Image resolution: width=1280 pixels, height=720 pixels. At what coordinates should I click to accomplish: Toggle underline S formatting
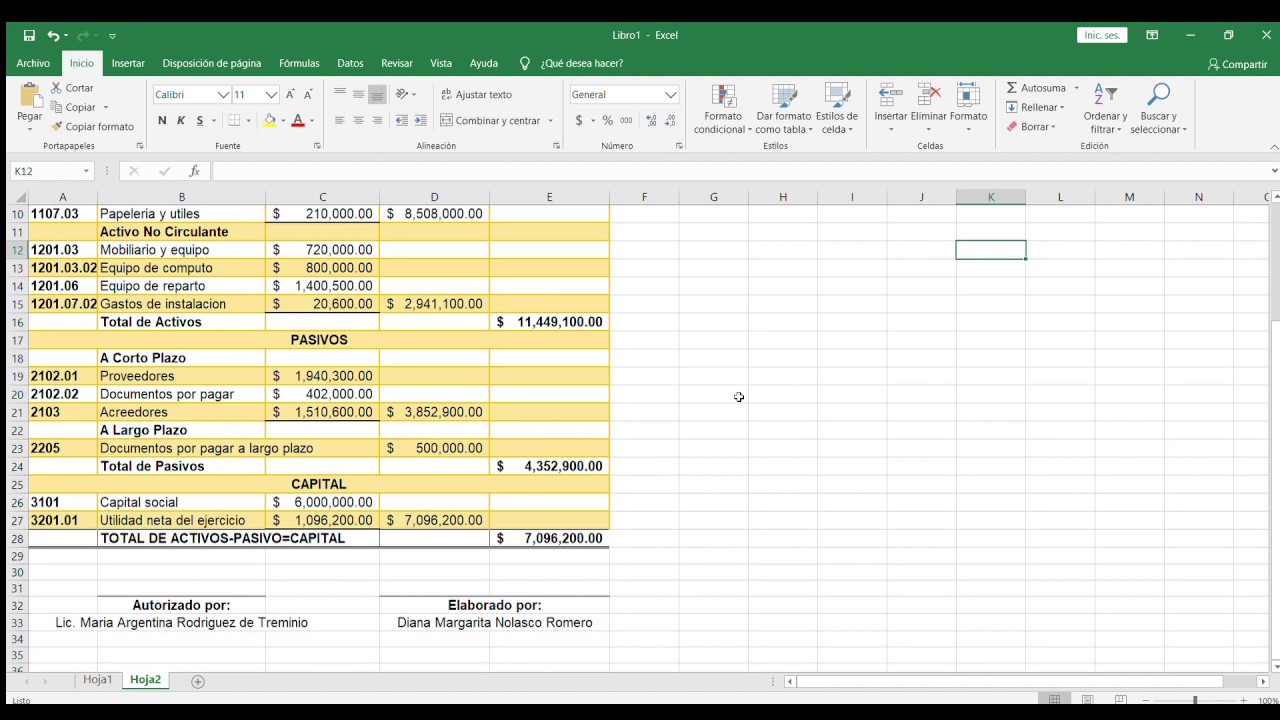coord(200,121)
